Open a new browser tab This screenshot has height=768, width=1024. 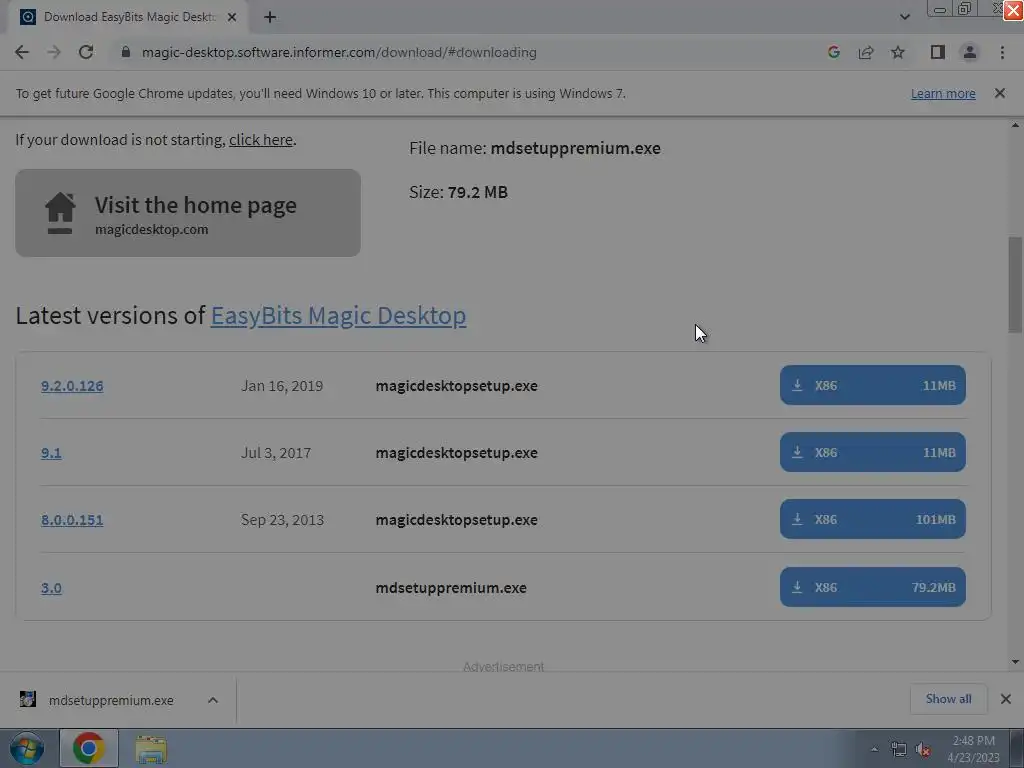(x=270, y=17)
